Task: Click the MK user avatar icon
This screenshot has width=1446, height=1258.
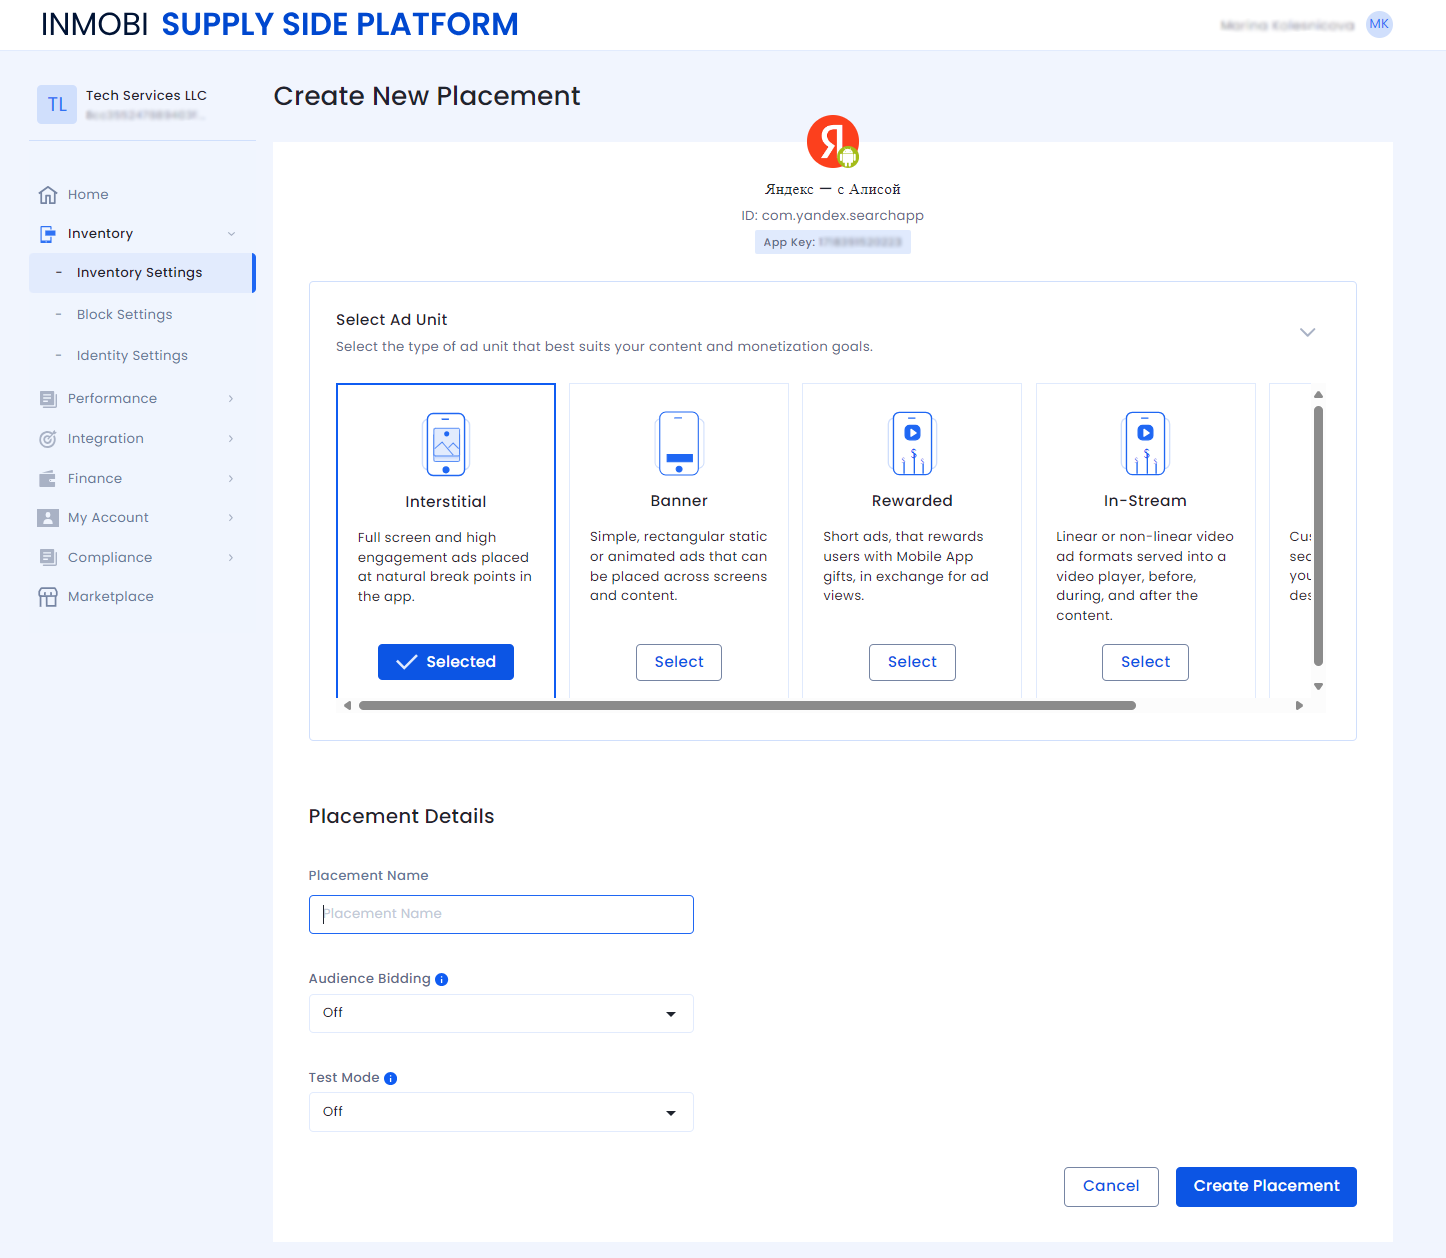Action: pyautogui.click(x=1379, y=25)
